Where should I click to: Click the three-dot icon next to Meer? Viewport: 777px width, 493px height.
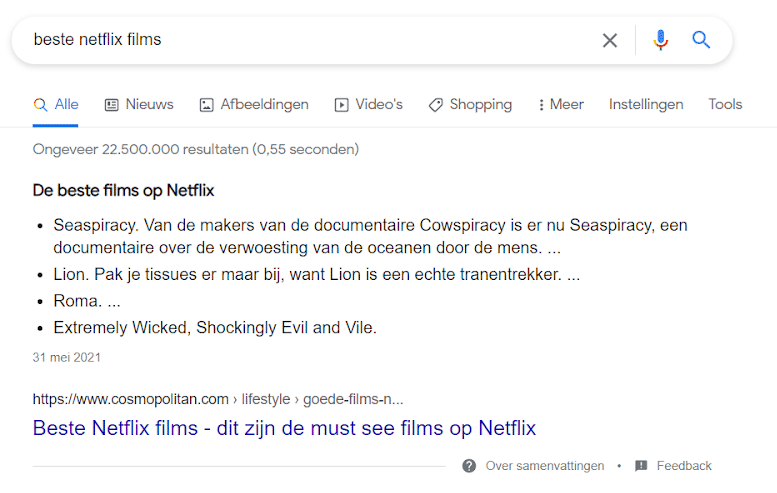click(541, 105)
